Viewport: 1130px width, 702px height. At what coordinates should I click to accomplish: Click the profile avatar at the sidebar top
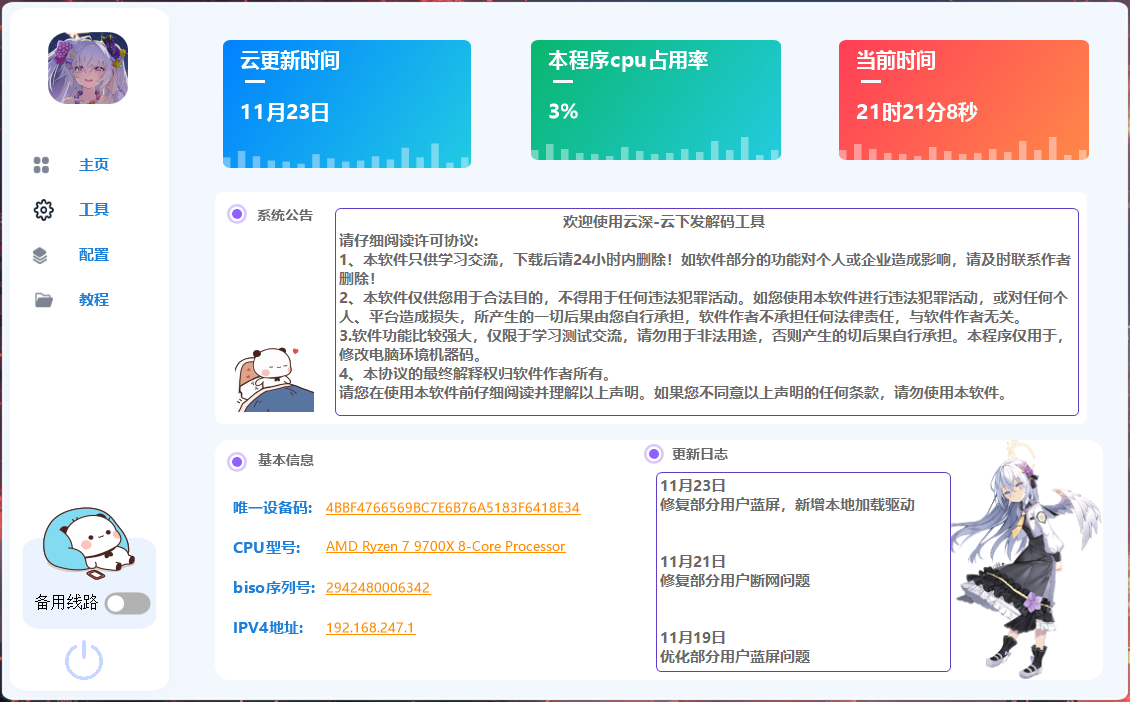point(86,70)
